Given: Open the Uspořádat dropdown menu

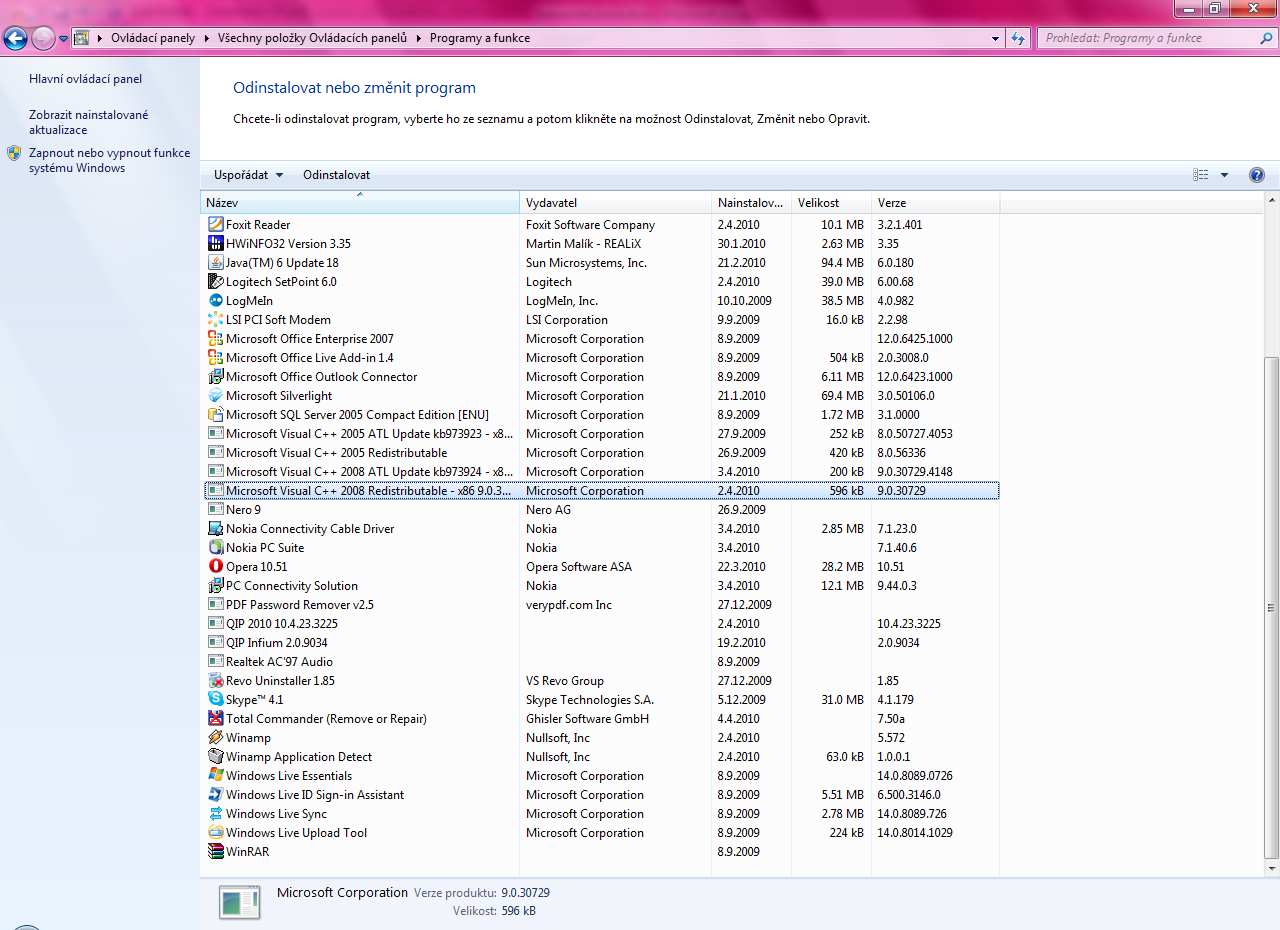Looking at the screenshot, I should click(248, 175).
